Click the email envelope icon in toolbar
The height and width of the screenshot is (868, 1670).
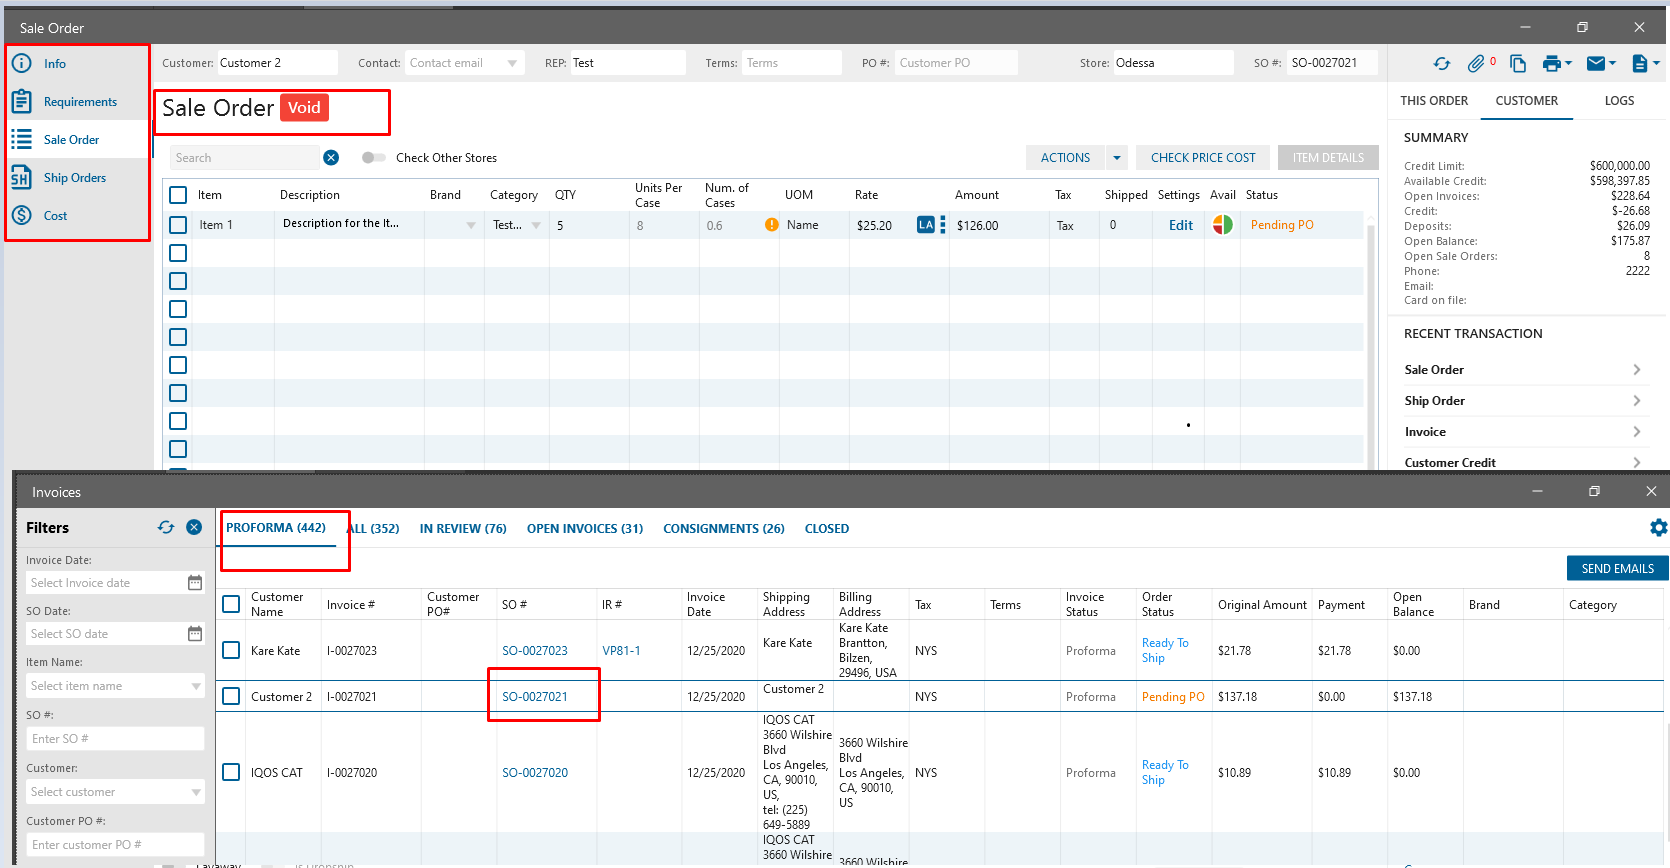[1596, 63]
